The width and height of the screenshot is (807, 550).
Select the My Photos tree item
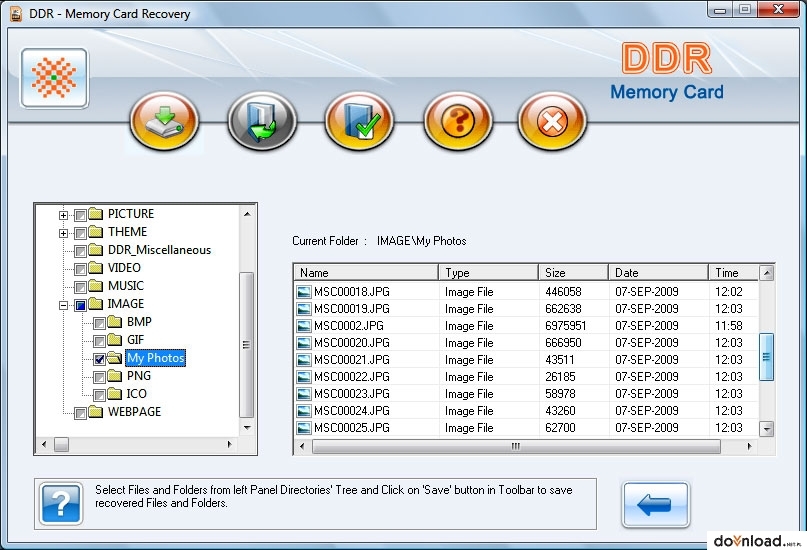[155, 358]
